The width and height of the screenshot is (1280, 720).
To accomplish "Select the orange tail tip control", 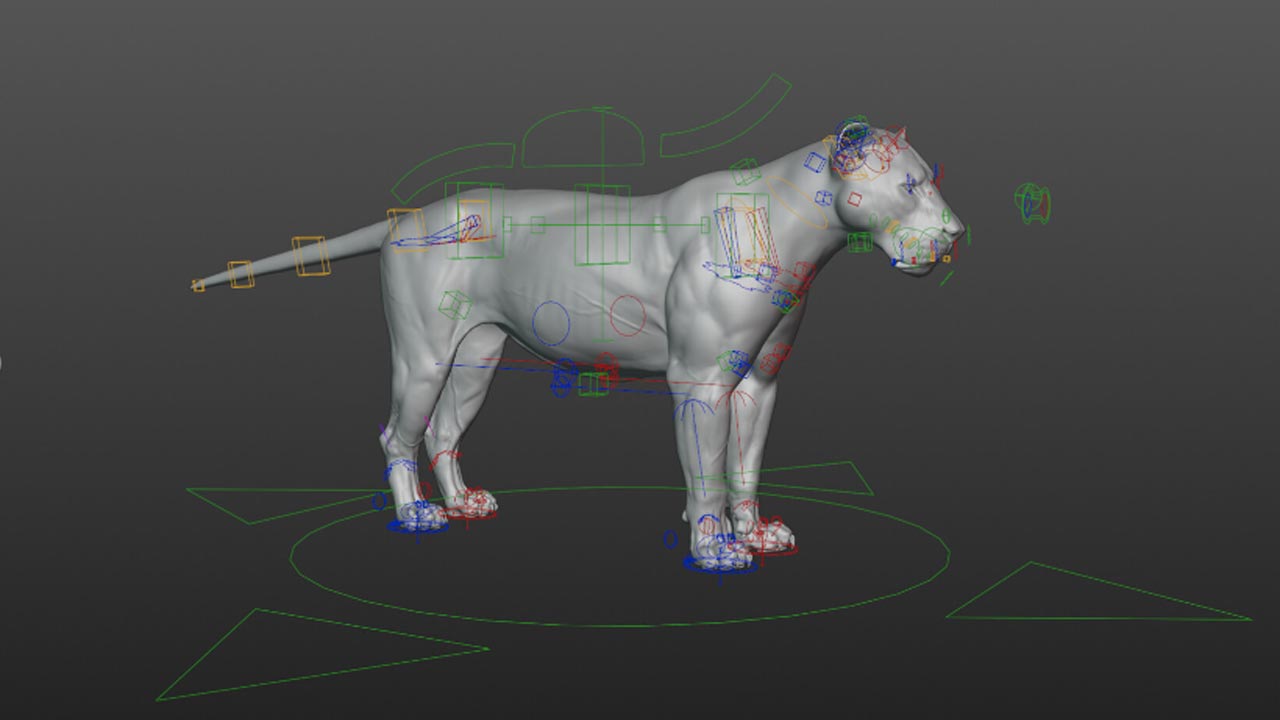I will (198, 286).
